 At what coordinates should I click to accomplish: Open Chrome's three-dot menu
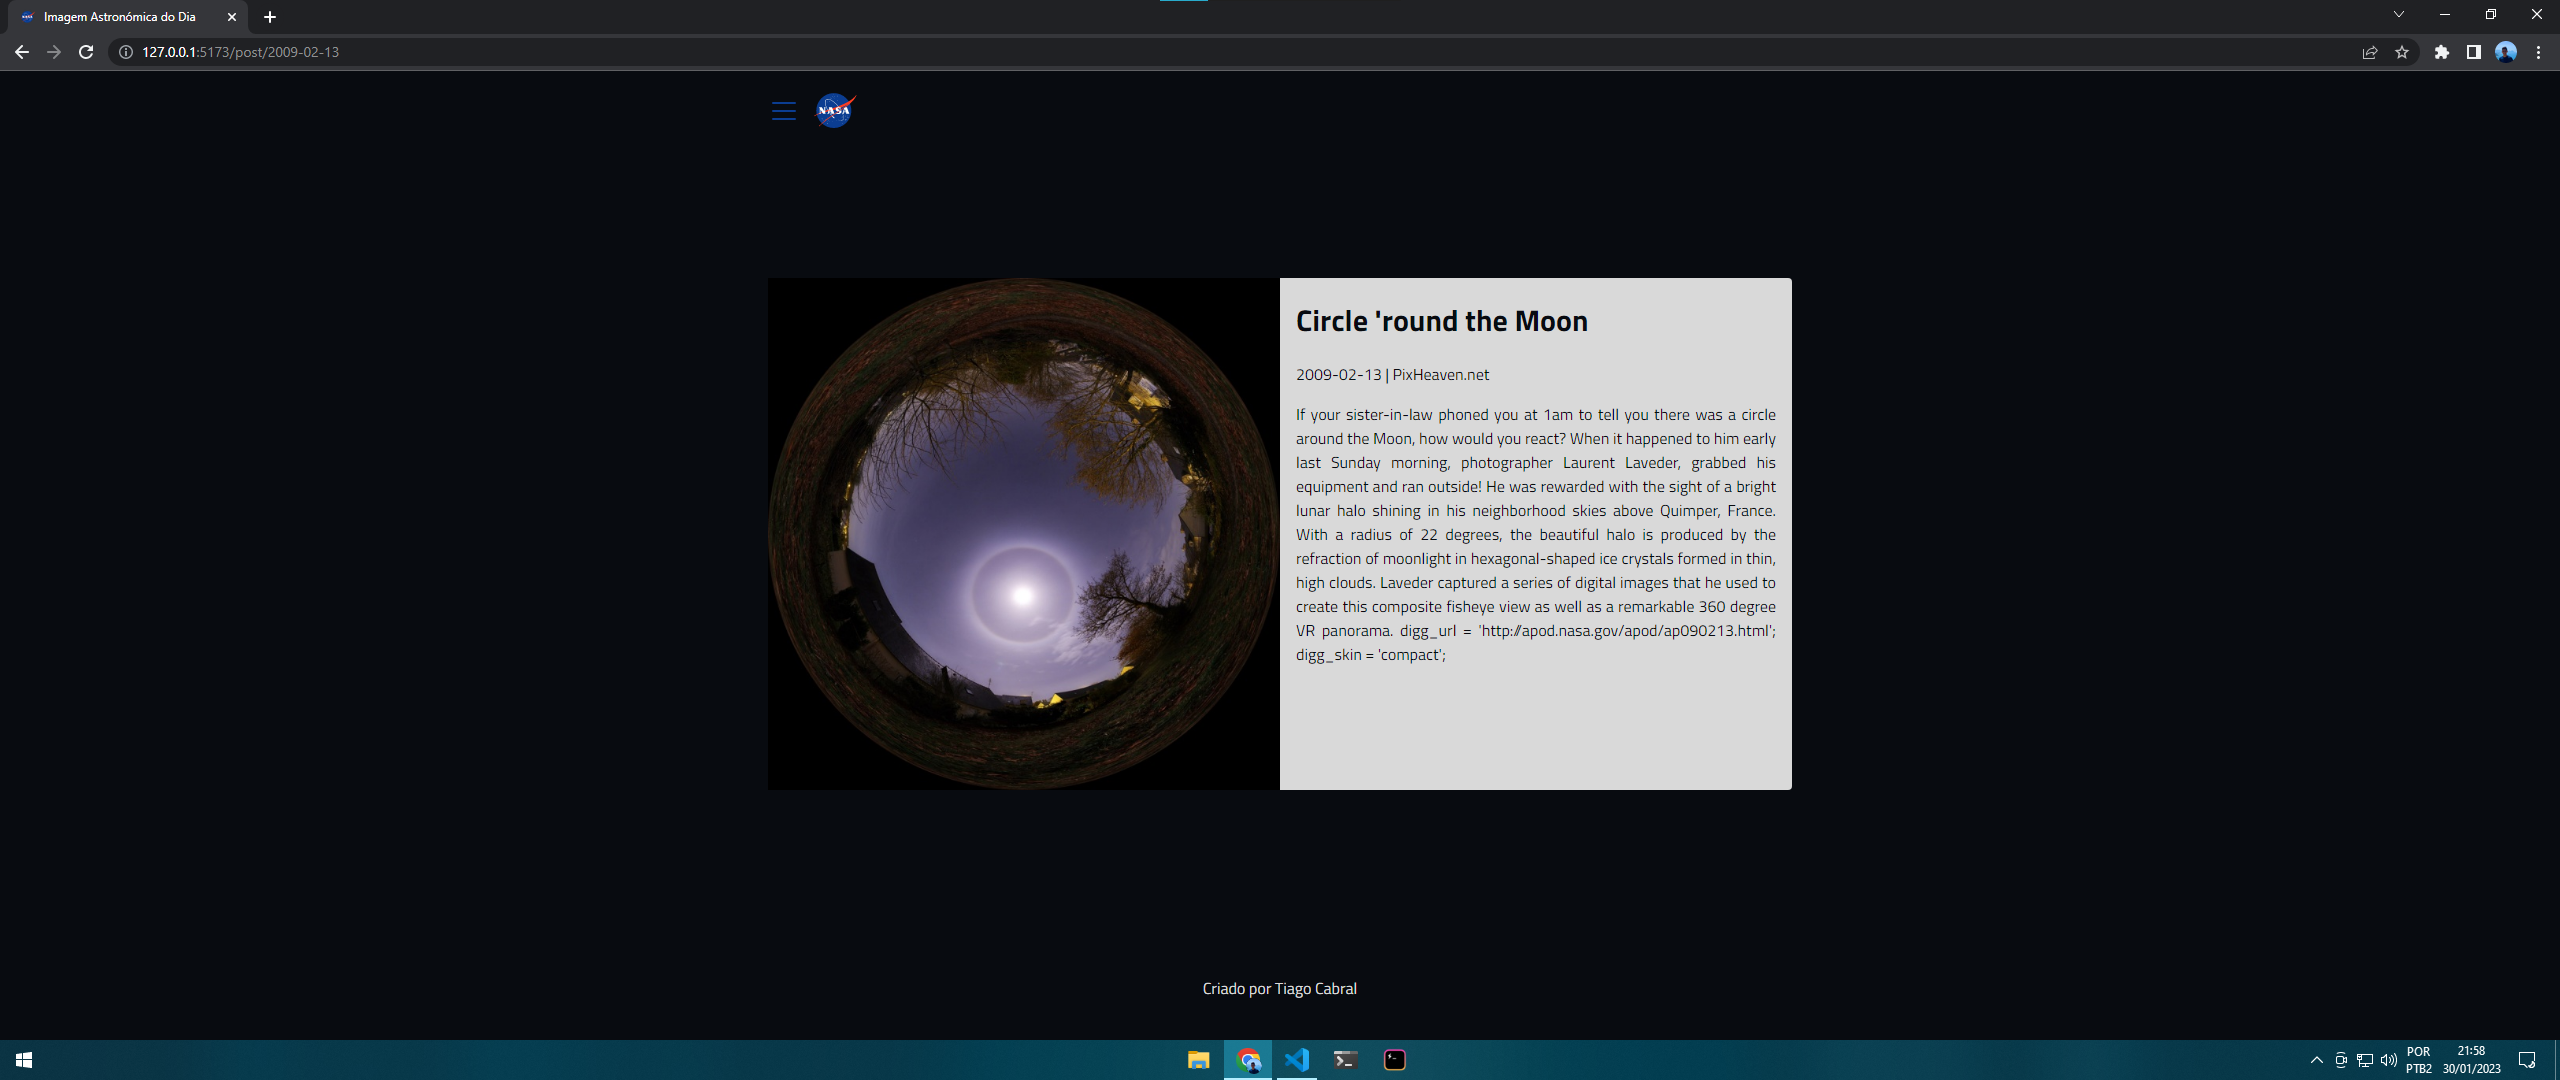pyautogui.click(x=2538, y=52)
